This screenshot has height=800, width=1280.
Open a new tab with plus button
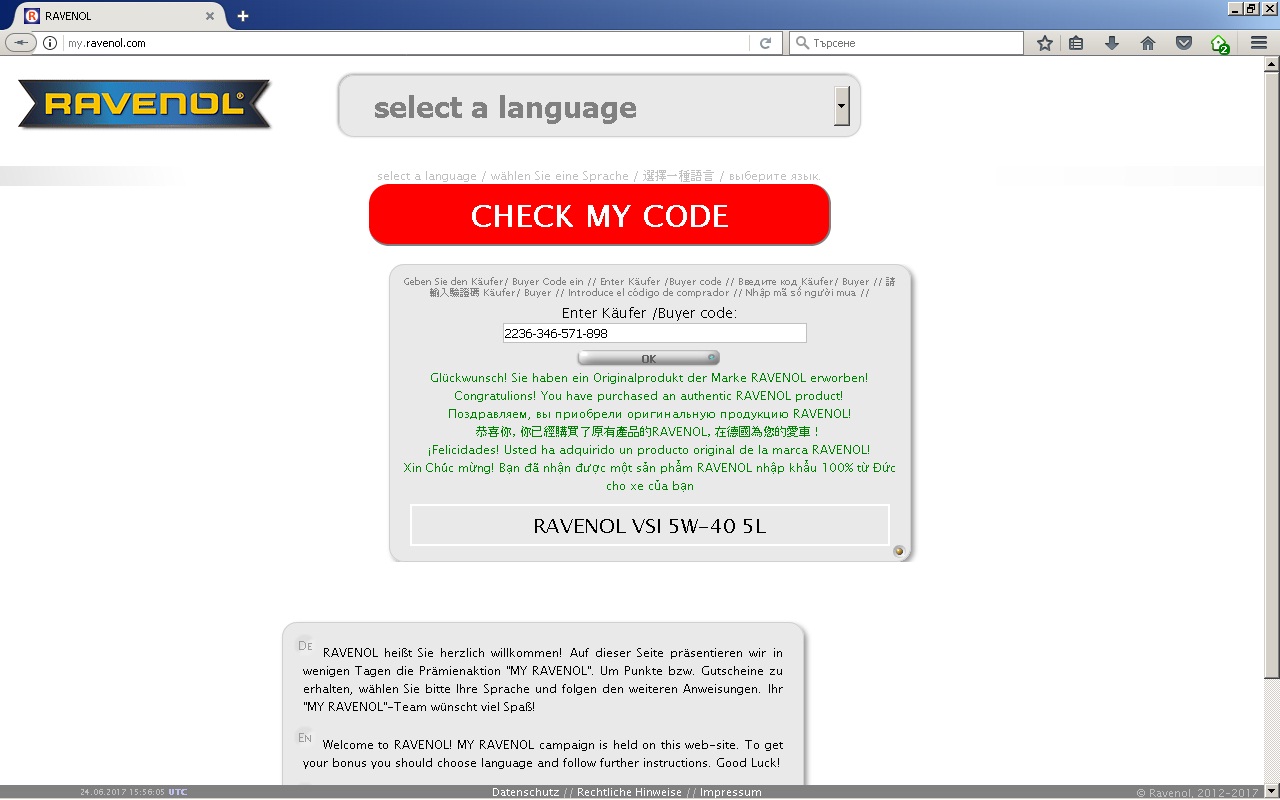(242, 16)
